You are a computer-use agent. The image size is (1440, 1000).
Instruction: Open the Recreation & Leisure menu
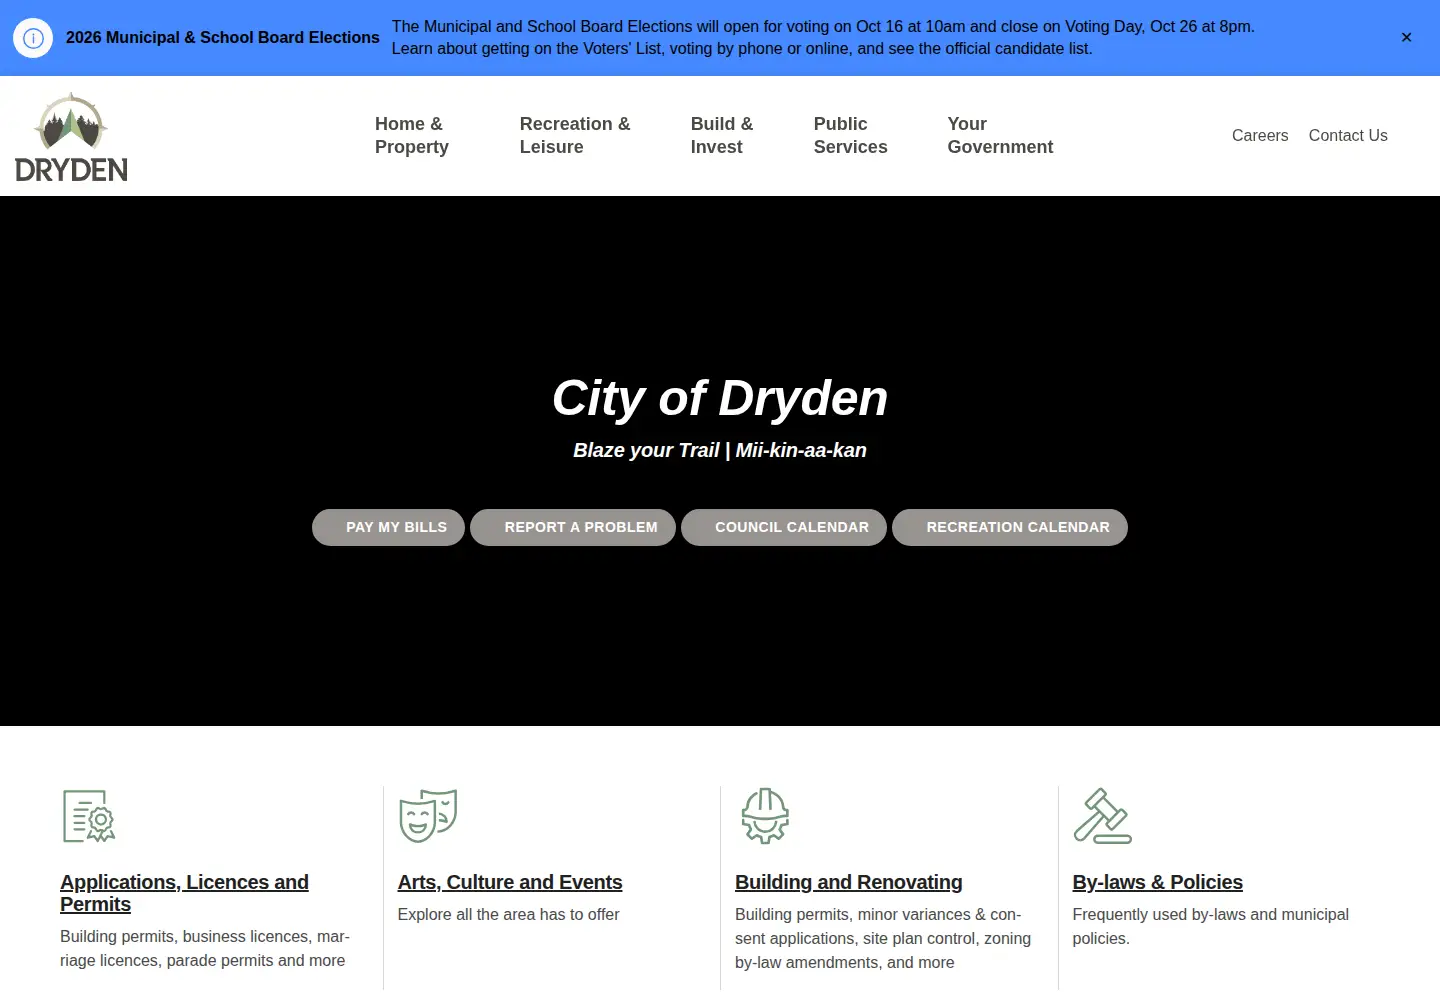point(575,135)
